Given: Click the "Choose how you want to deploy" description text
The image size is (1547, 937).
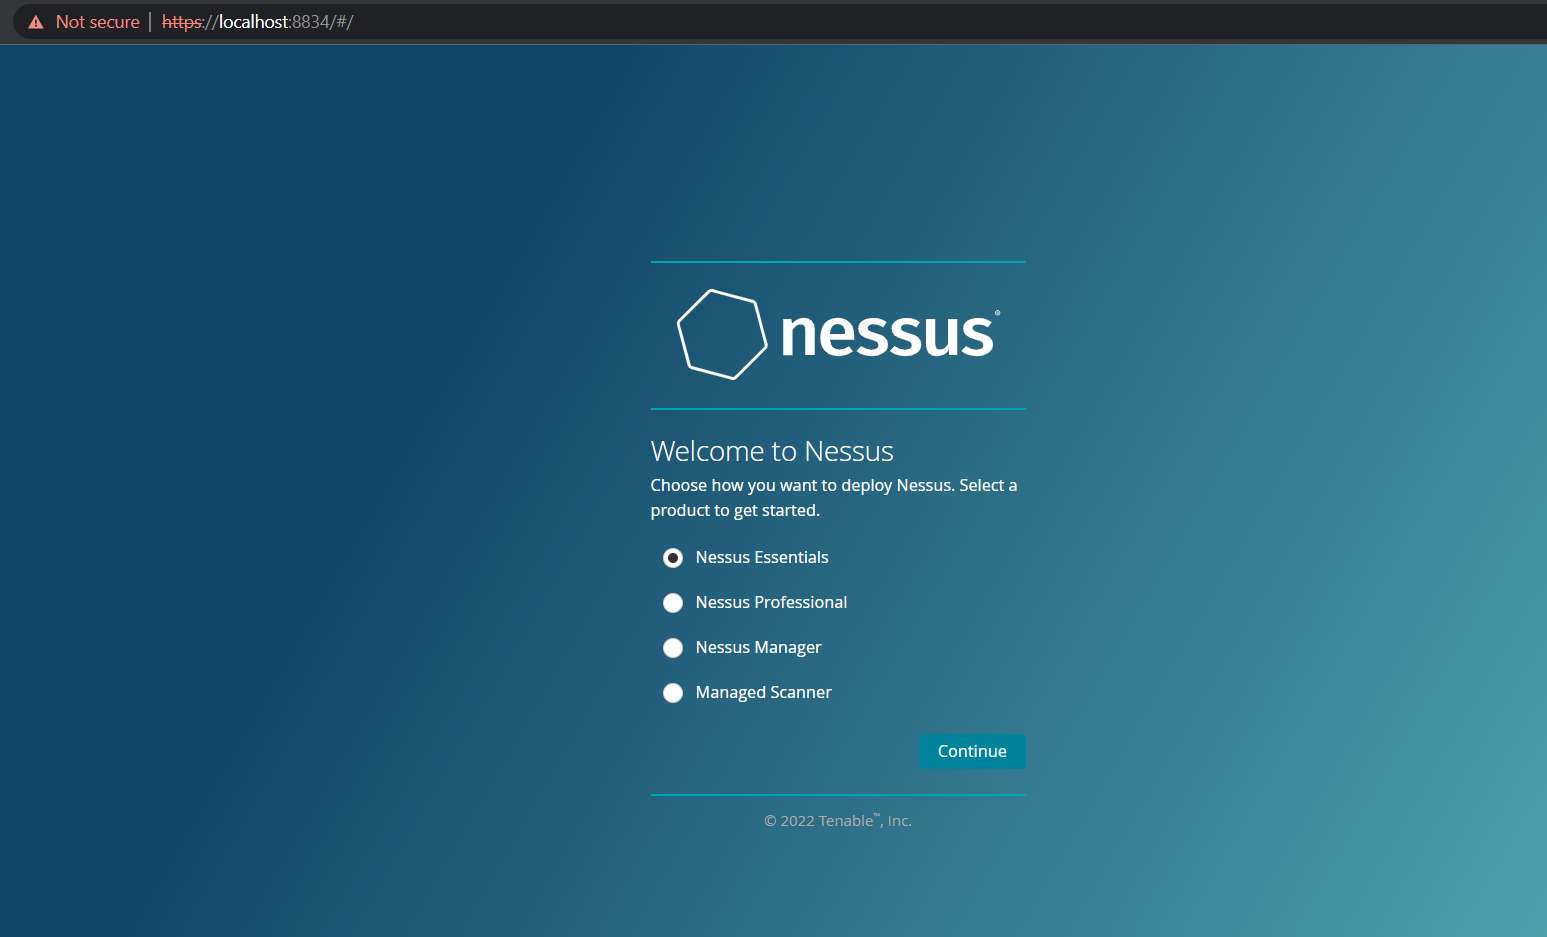Looking at the screenshot, I should click(x=834, y=498).
